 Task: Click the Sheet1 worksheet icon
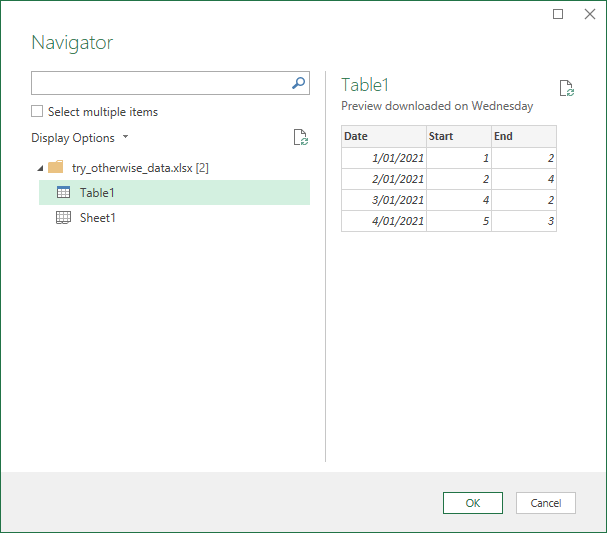pos(63,218)
